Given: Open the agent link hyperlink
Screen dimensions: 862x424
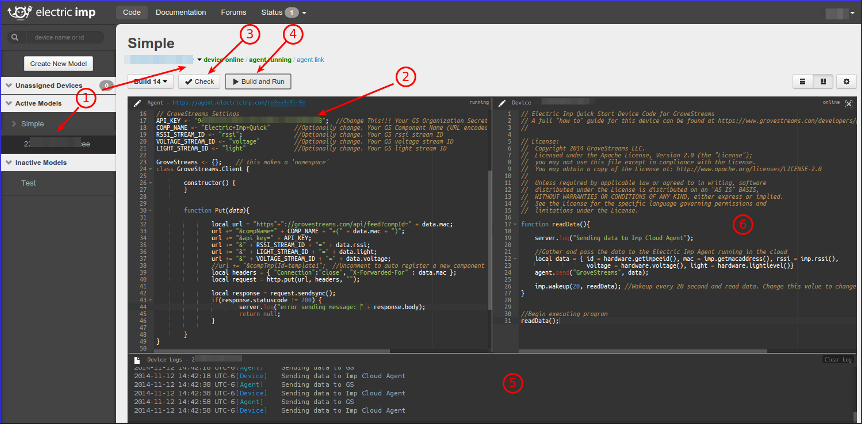Looking at the screenshot, I should tap(310, 60).
